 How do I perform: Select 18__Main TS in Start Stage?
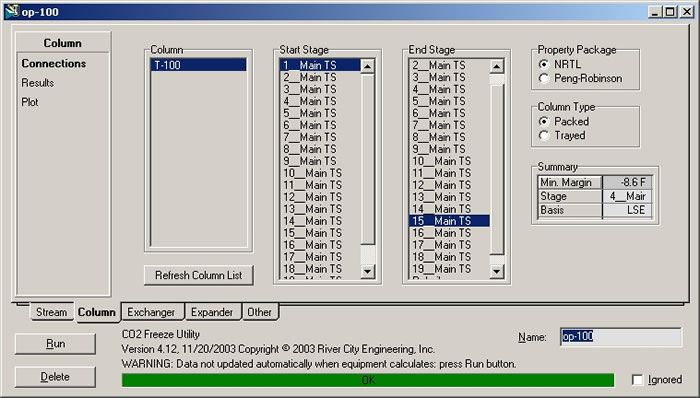[320, 269]
